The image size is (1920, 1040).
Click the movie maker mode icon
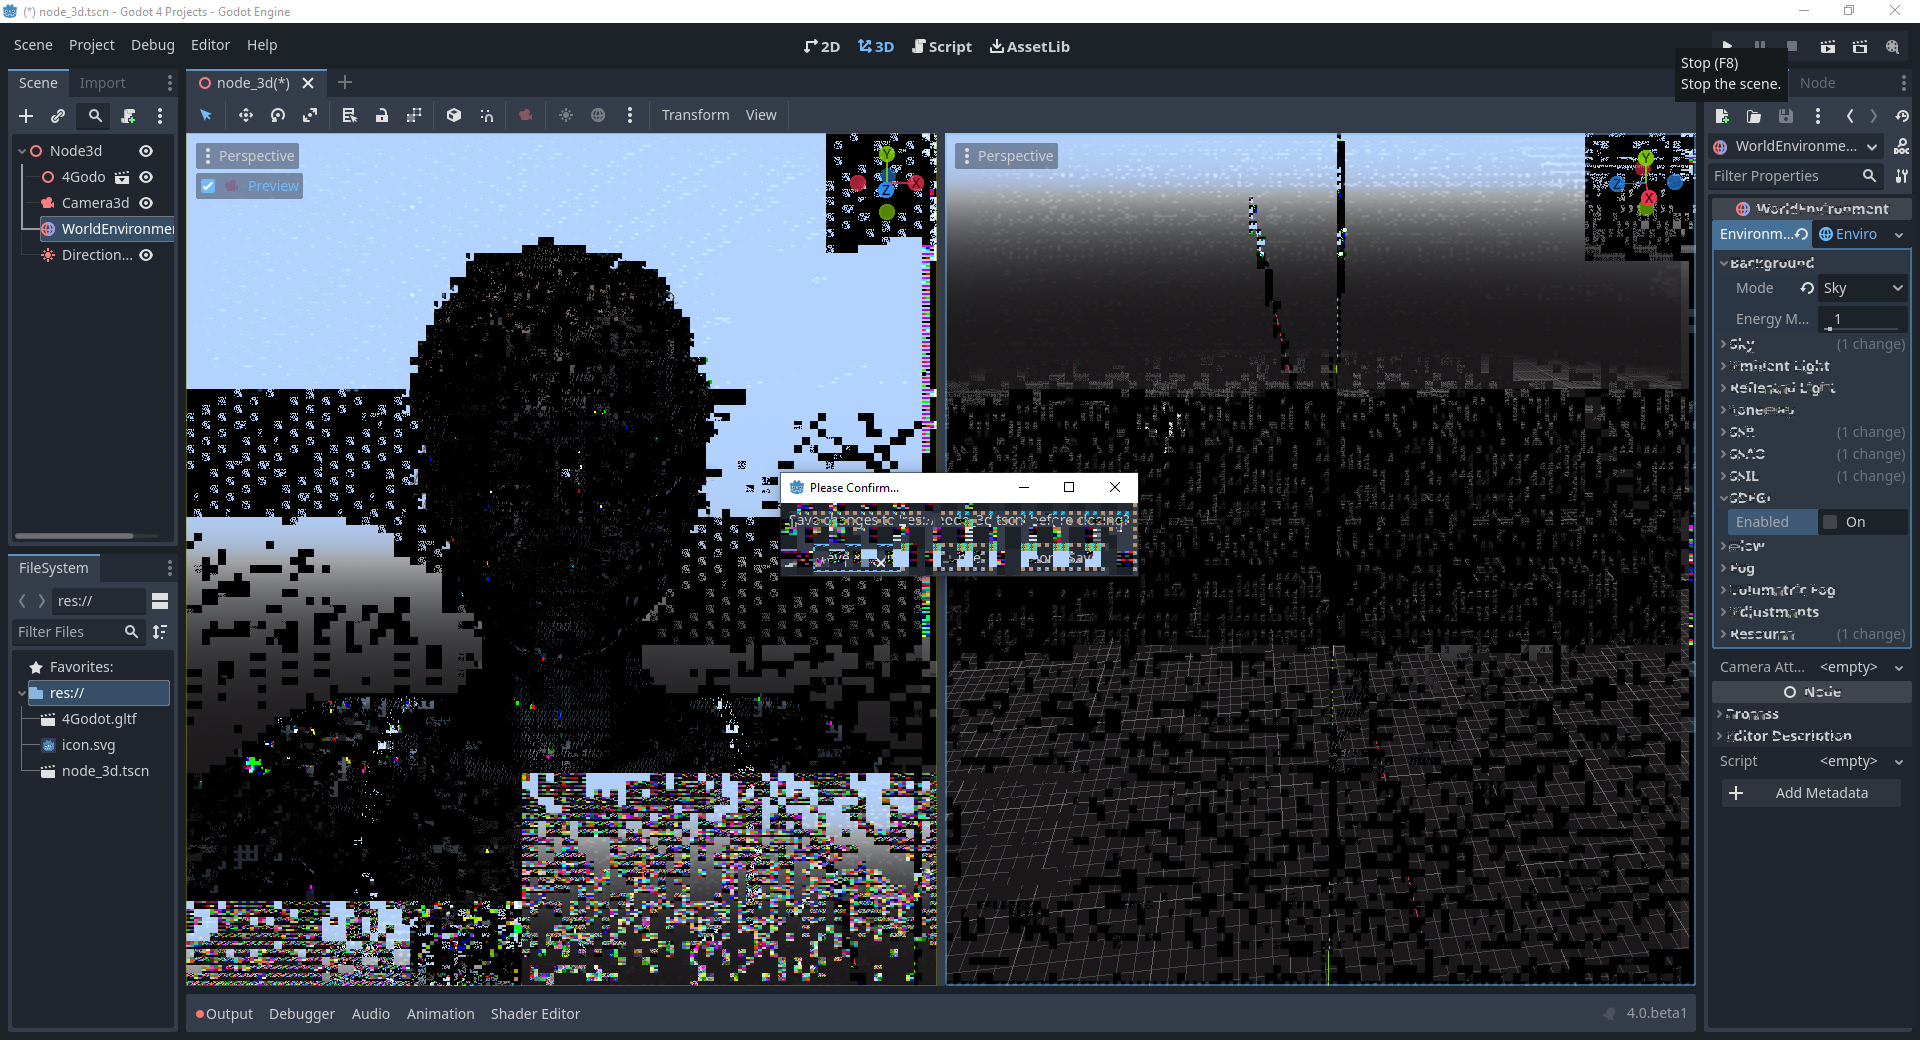(1893, 47)
